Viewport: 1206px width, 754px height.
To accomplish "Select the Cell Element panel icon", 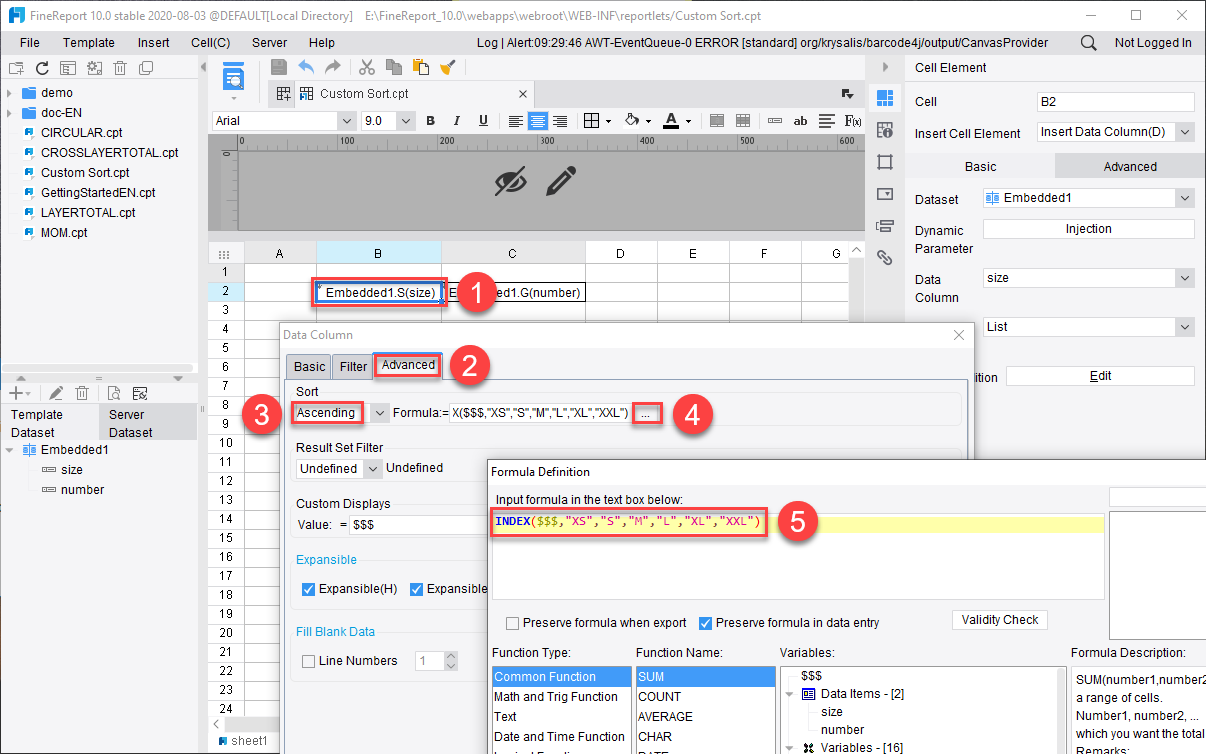I will point(885,96).
